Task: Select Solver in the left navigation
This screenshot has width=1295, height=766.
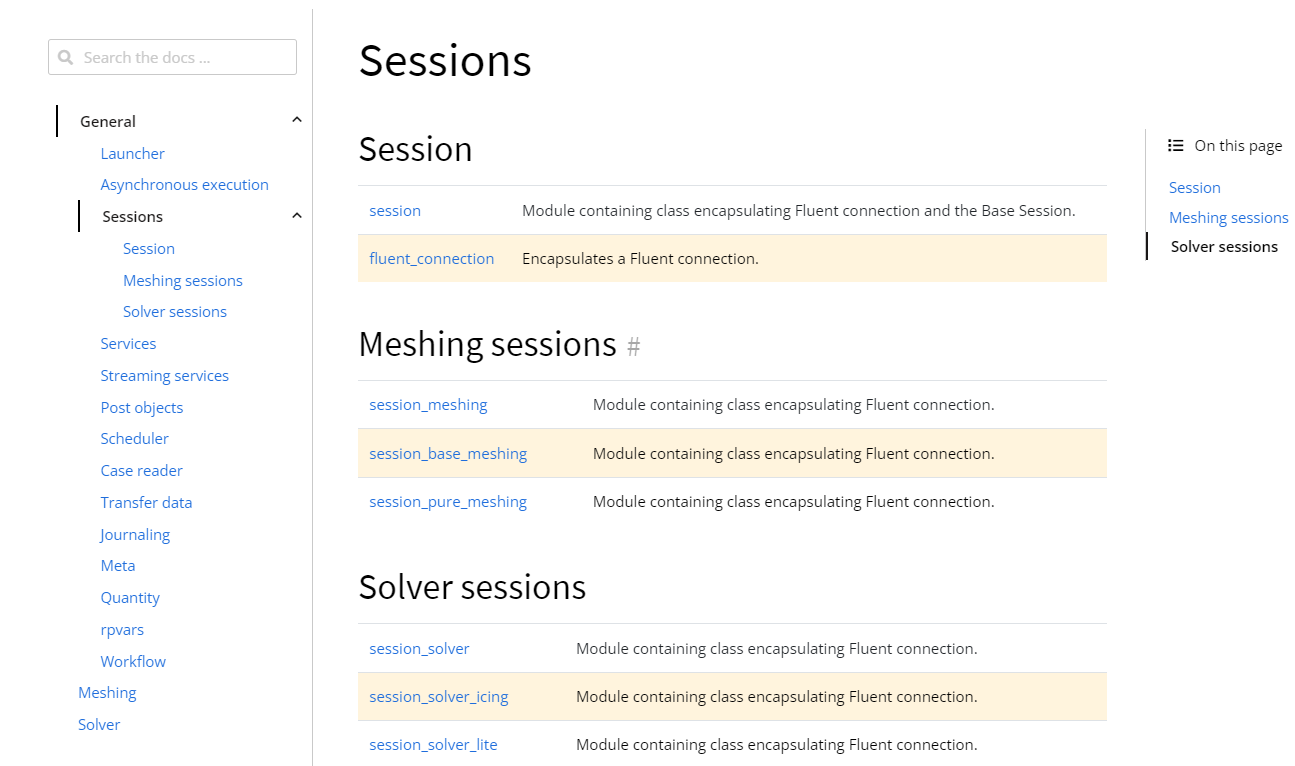Action: [x=99, y=724]
